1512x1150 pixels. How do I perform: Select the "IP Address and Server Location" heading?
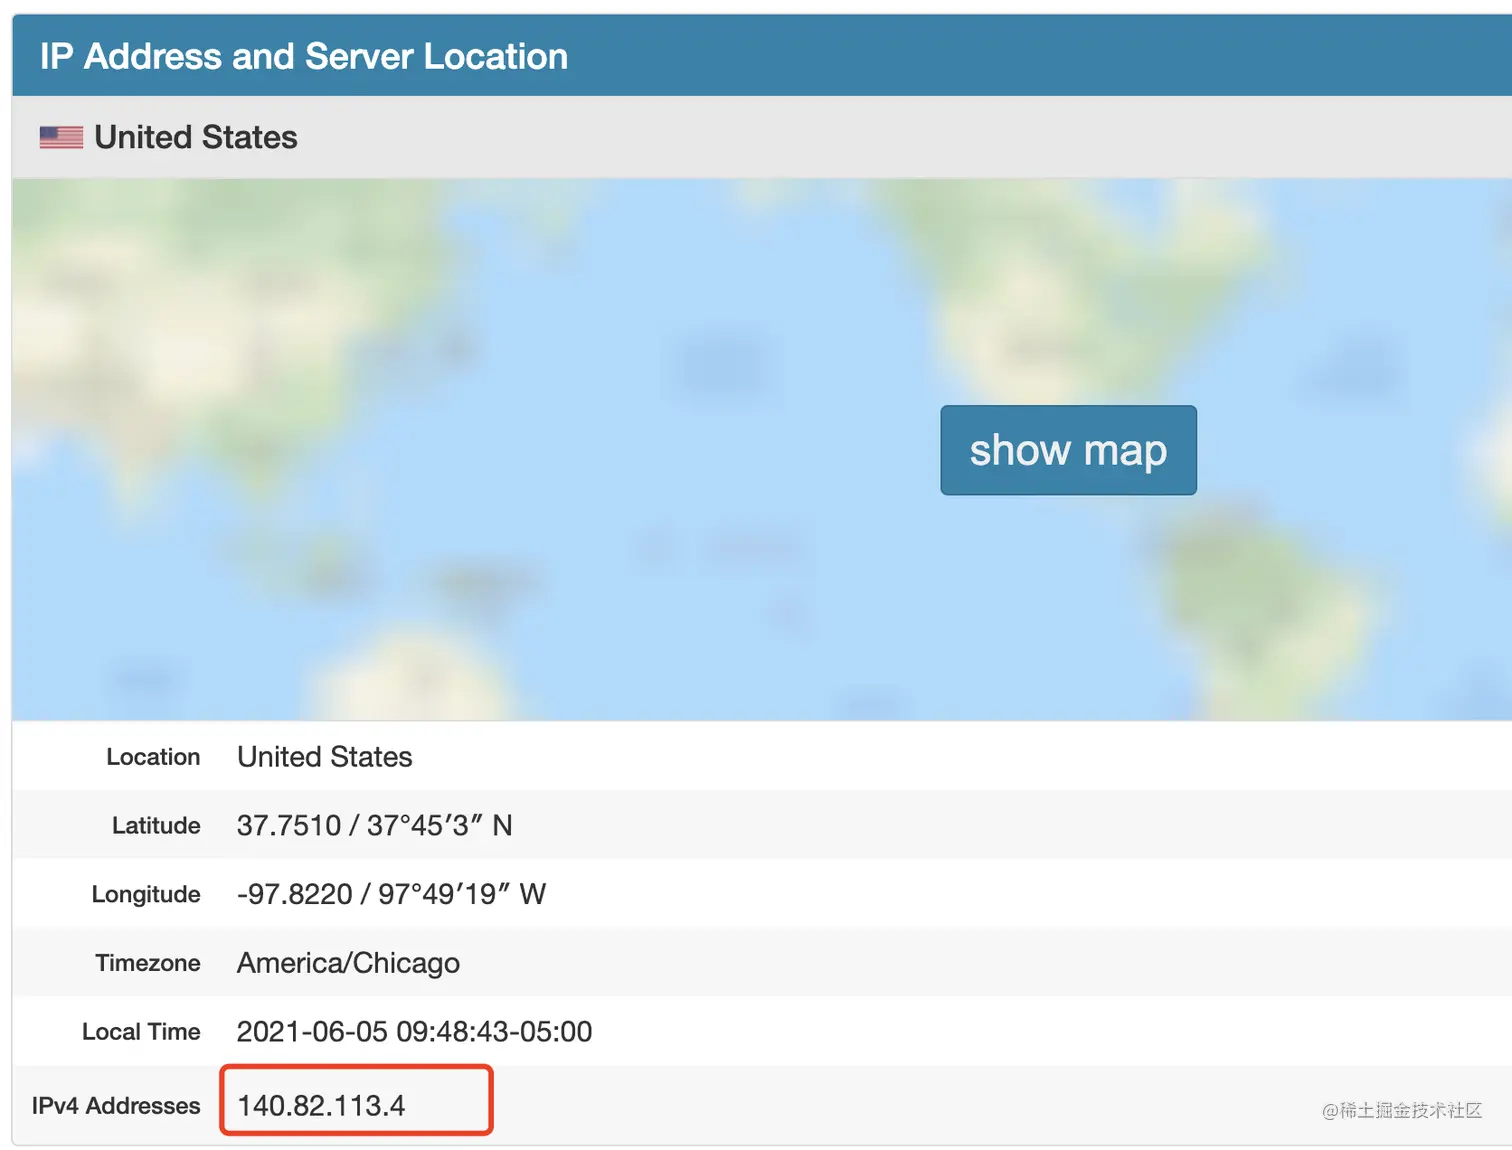tap(304, 57)
